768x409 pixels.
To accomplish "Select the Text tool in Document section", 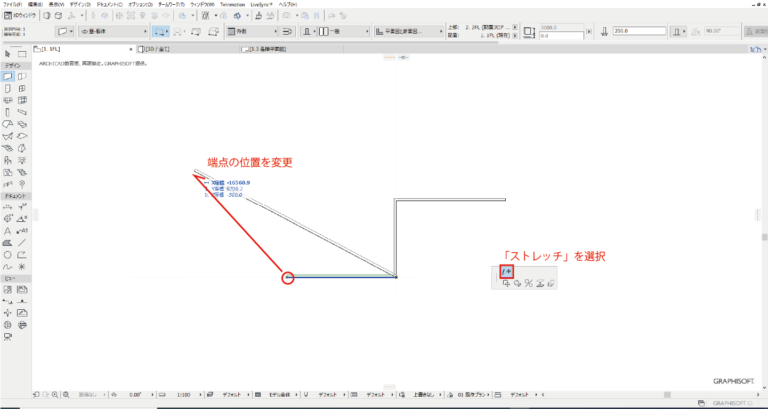I will click(x=7, y=230).
